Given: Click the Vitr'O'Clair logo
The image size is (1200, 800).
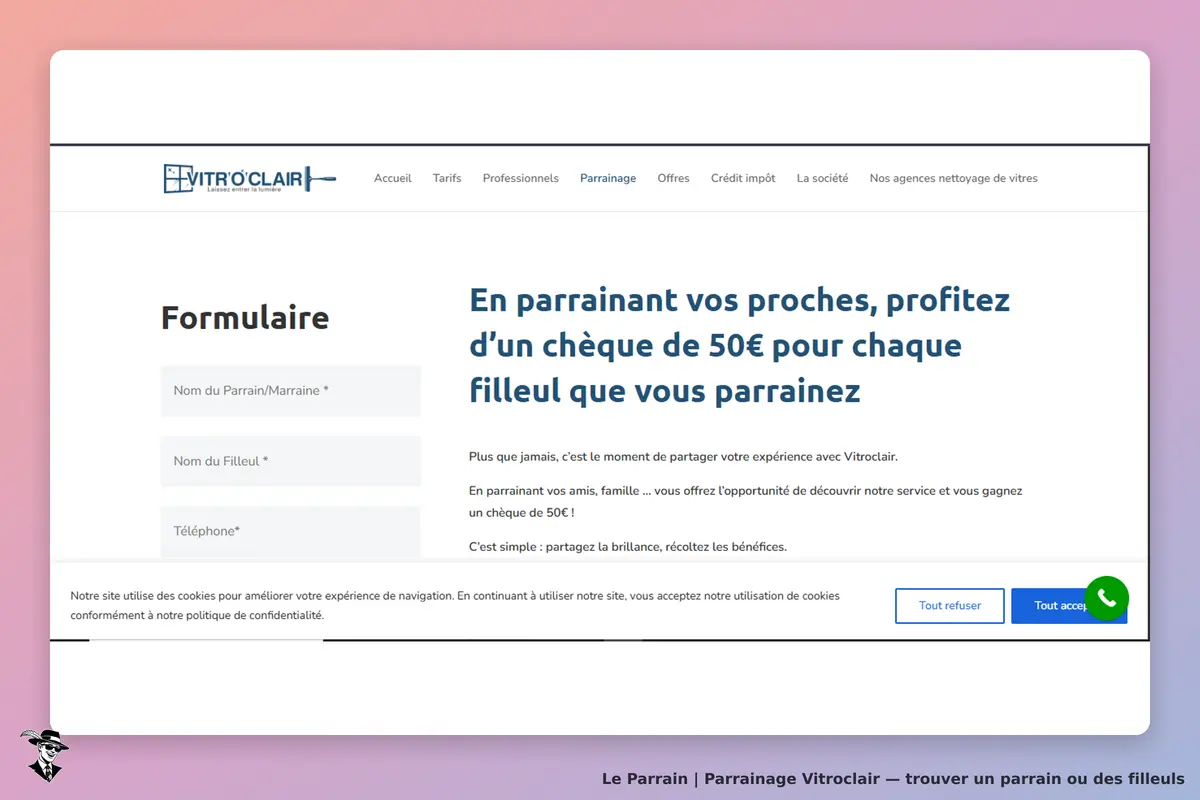Looking at the screenshot, I should 249,178.
